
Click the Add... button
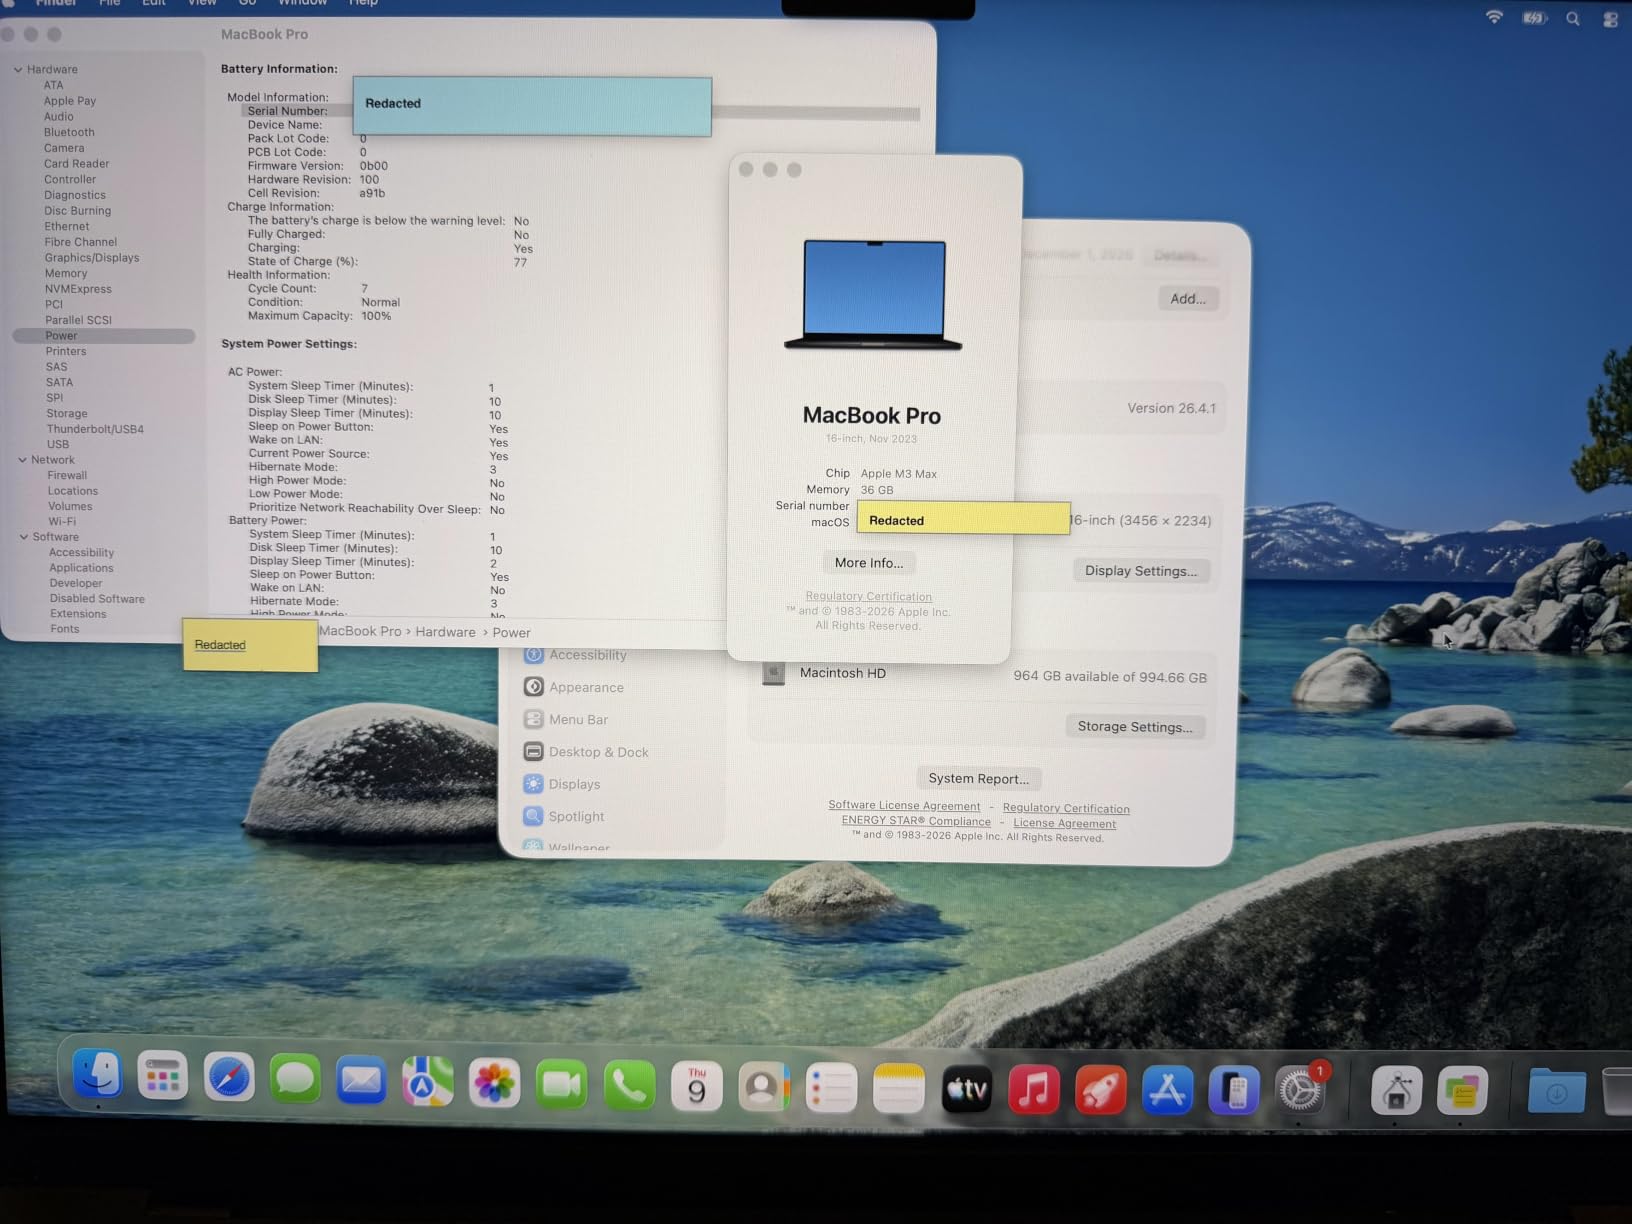click(1188, 299)
